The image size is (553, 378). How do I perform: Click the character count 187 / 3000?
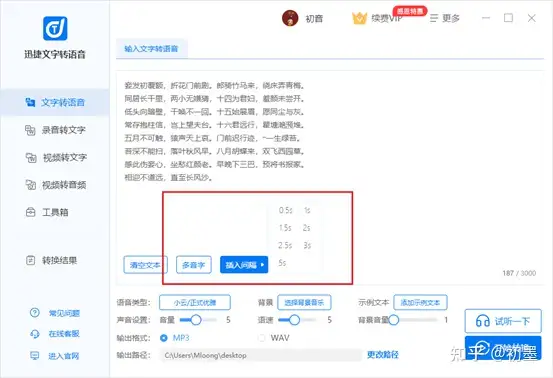click(519, 273)
